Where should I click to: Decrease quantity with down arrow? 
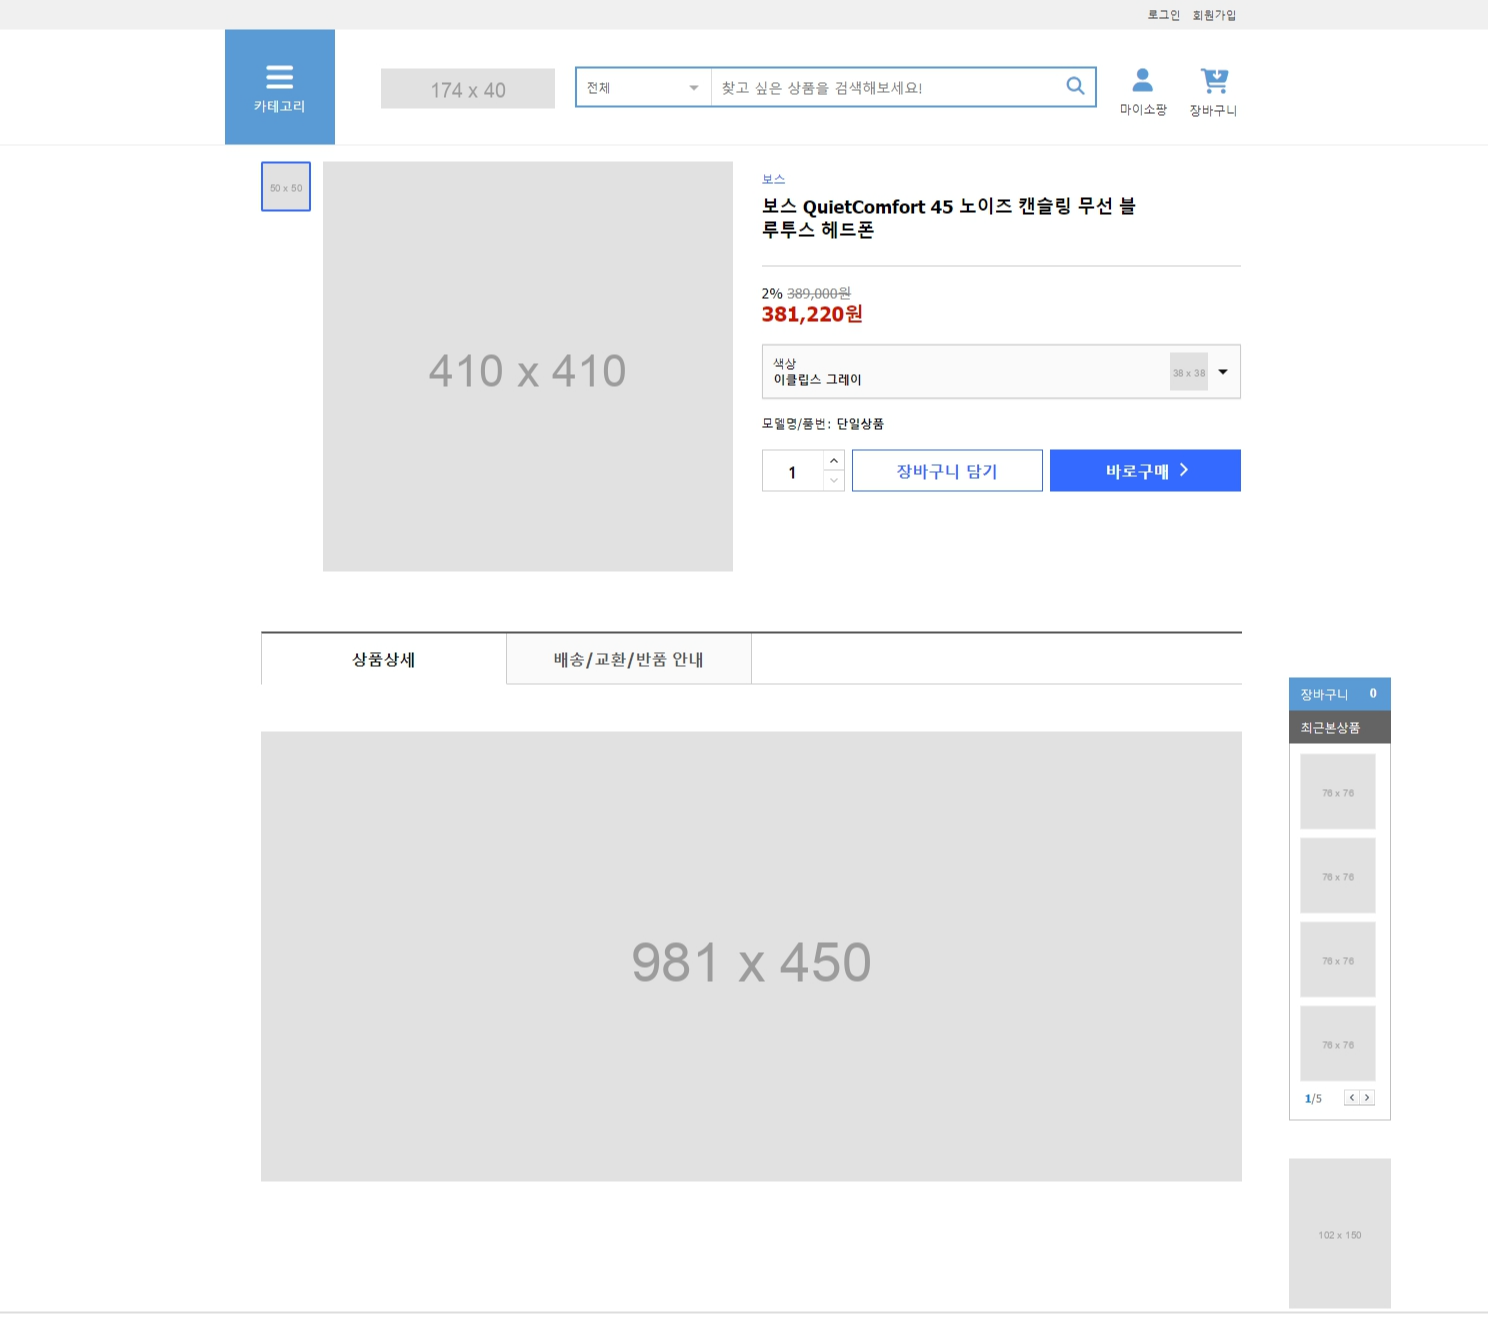point(834,481)
